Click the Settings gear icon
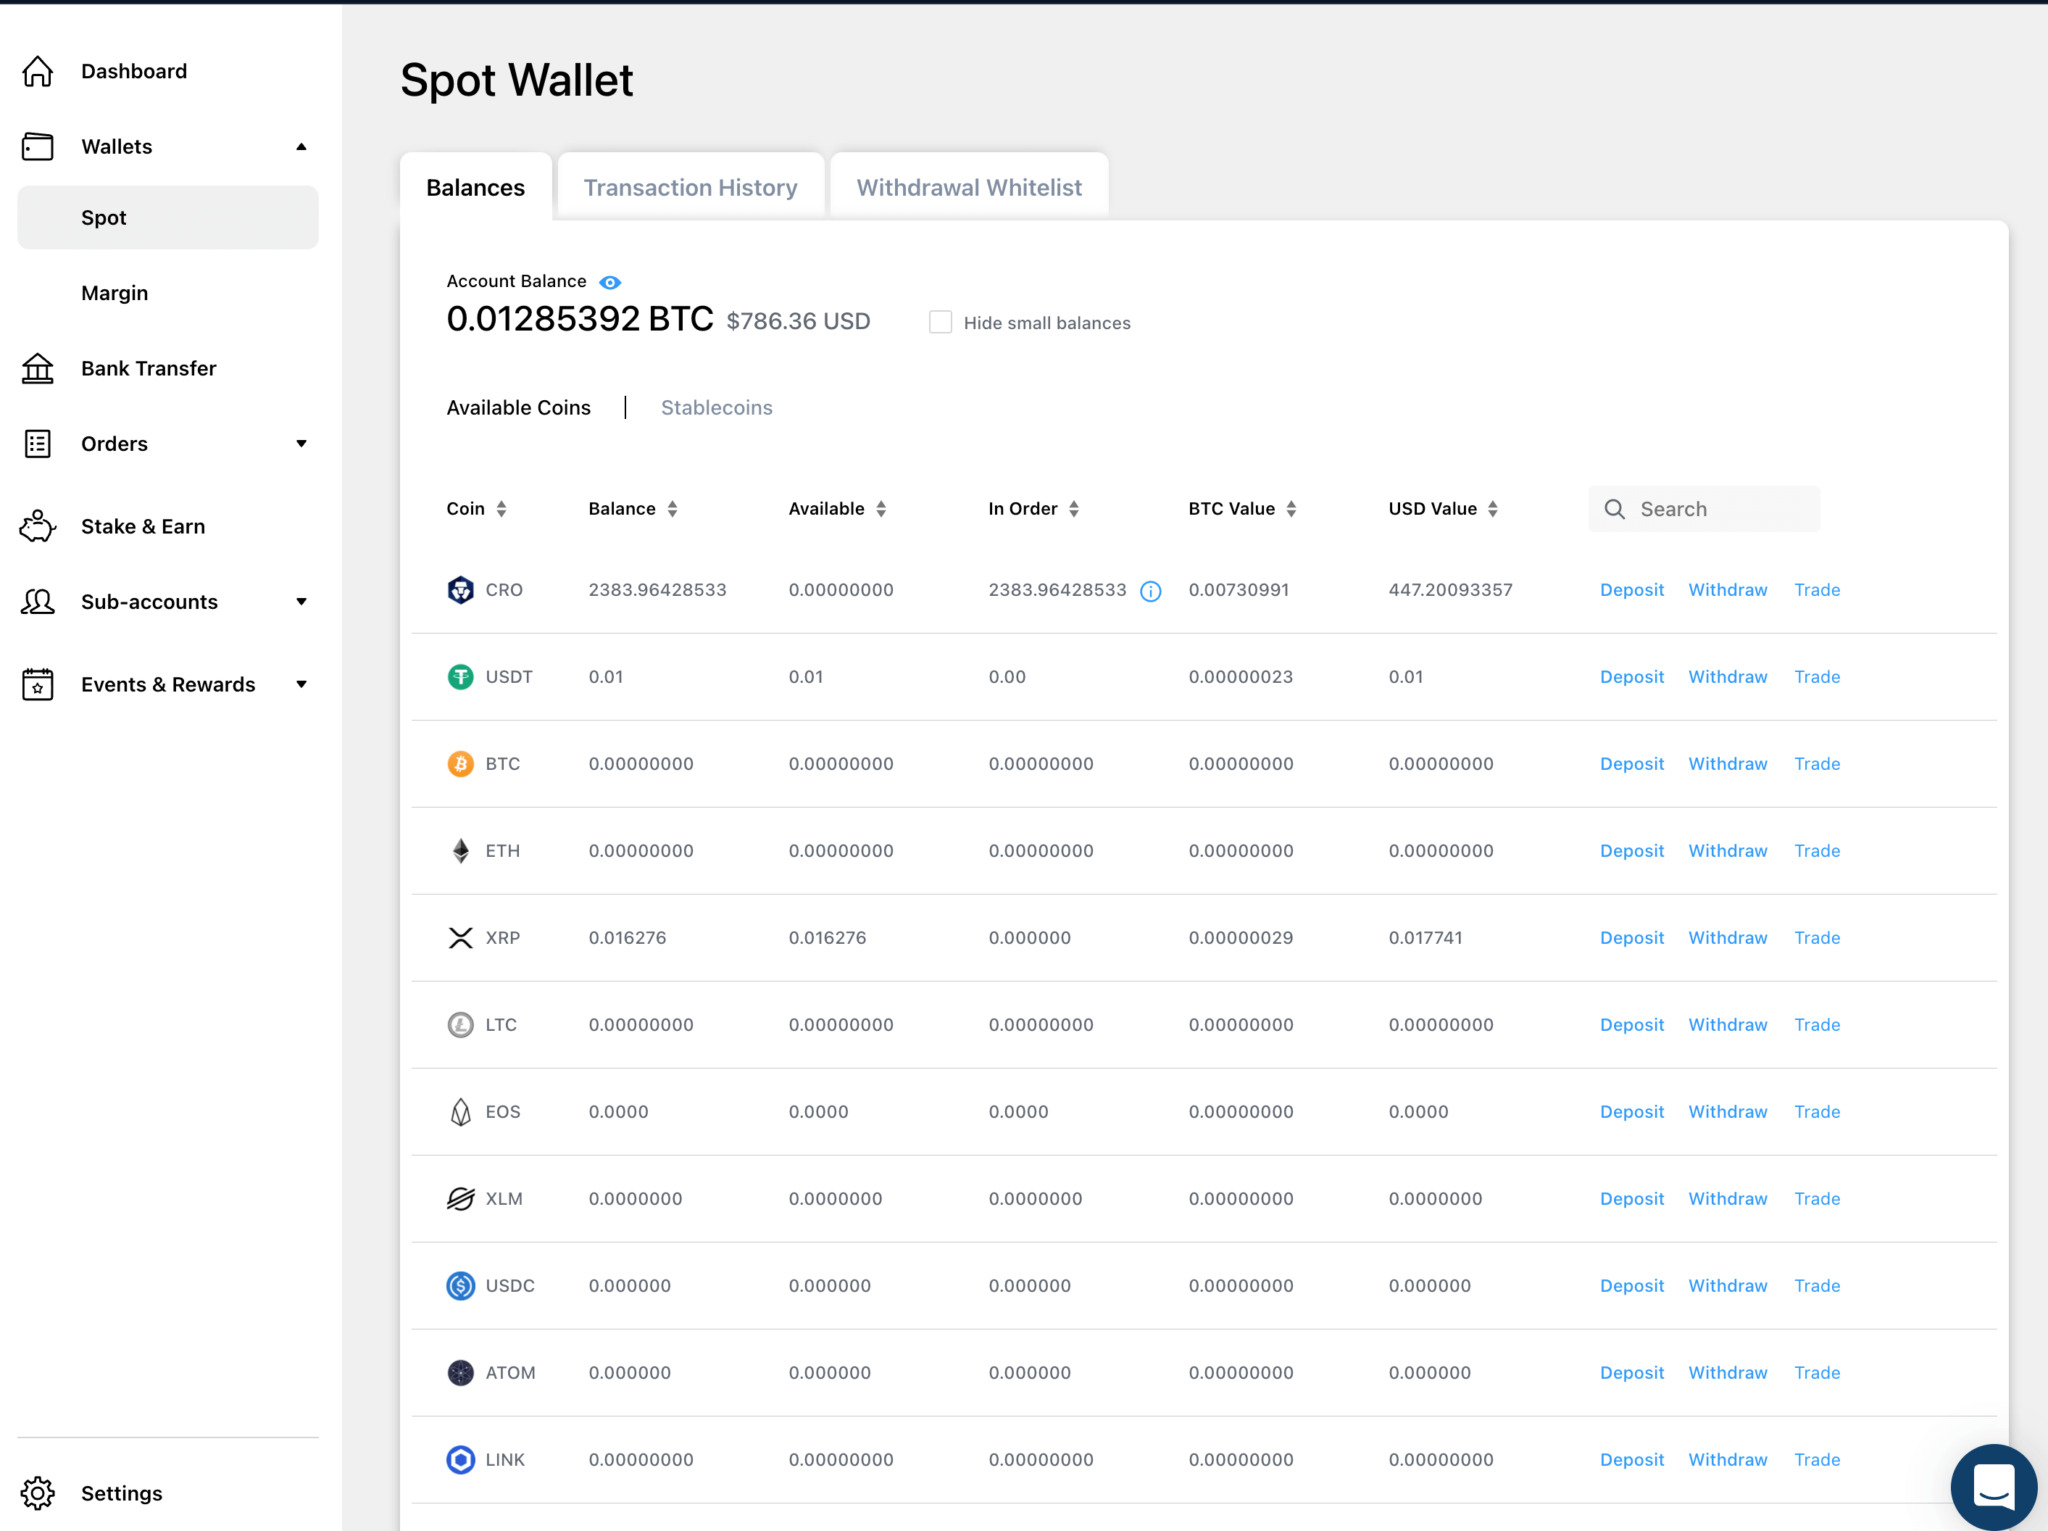Viewport: 2048px width, 1531px height. (38, 1493)
